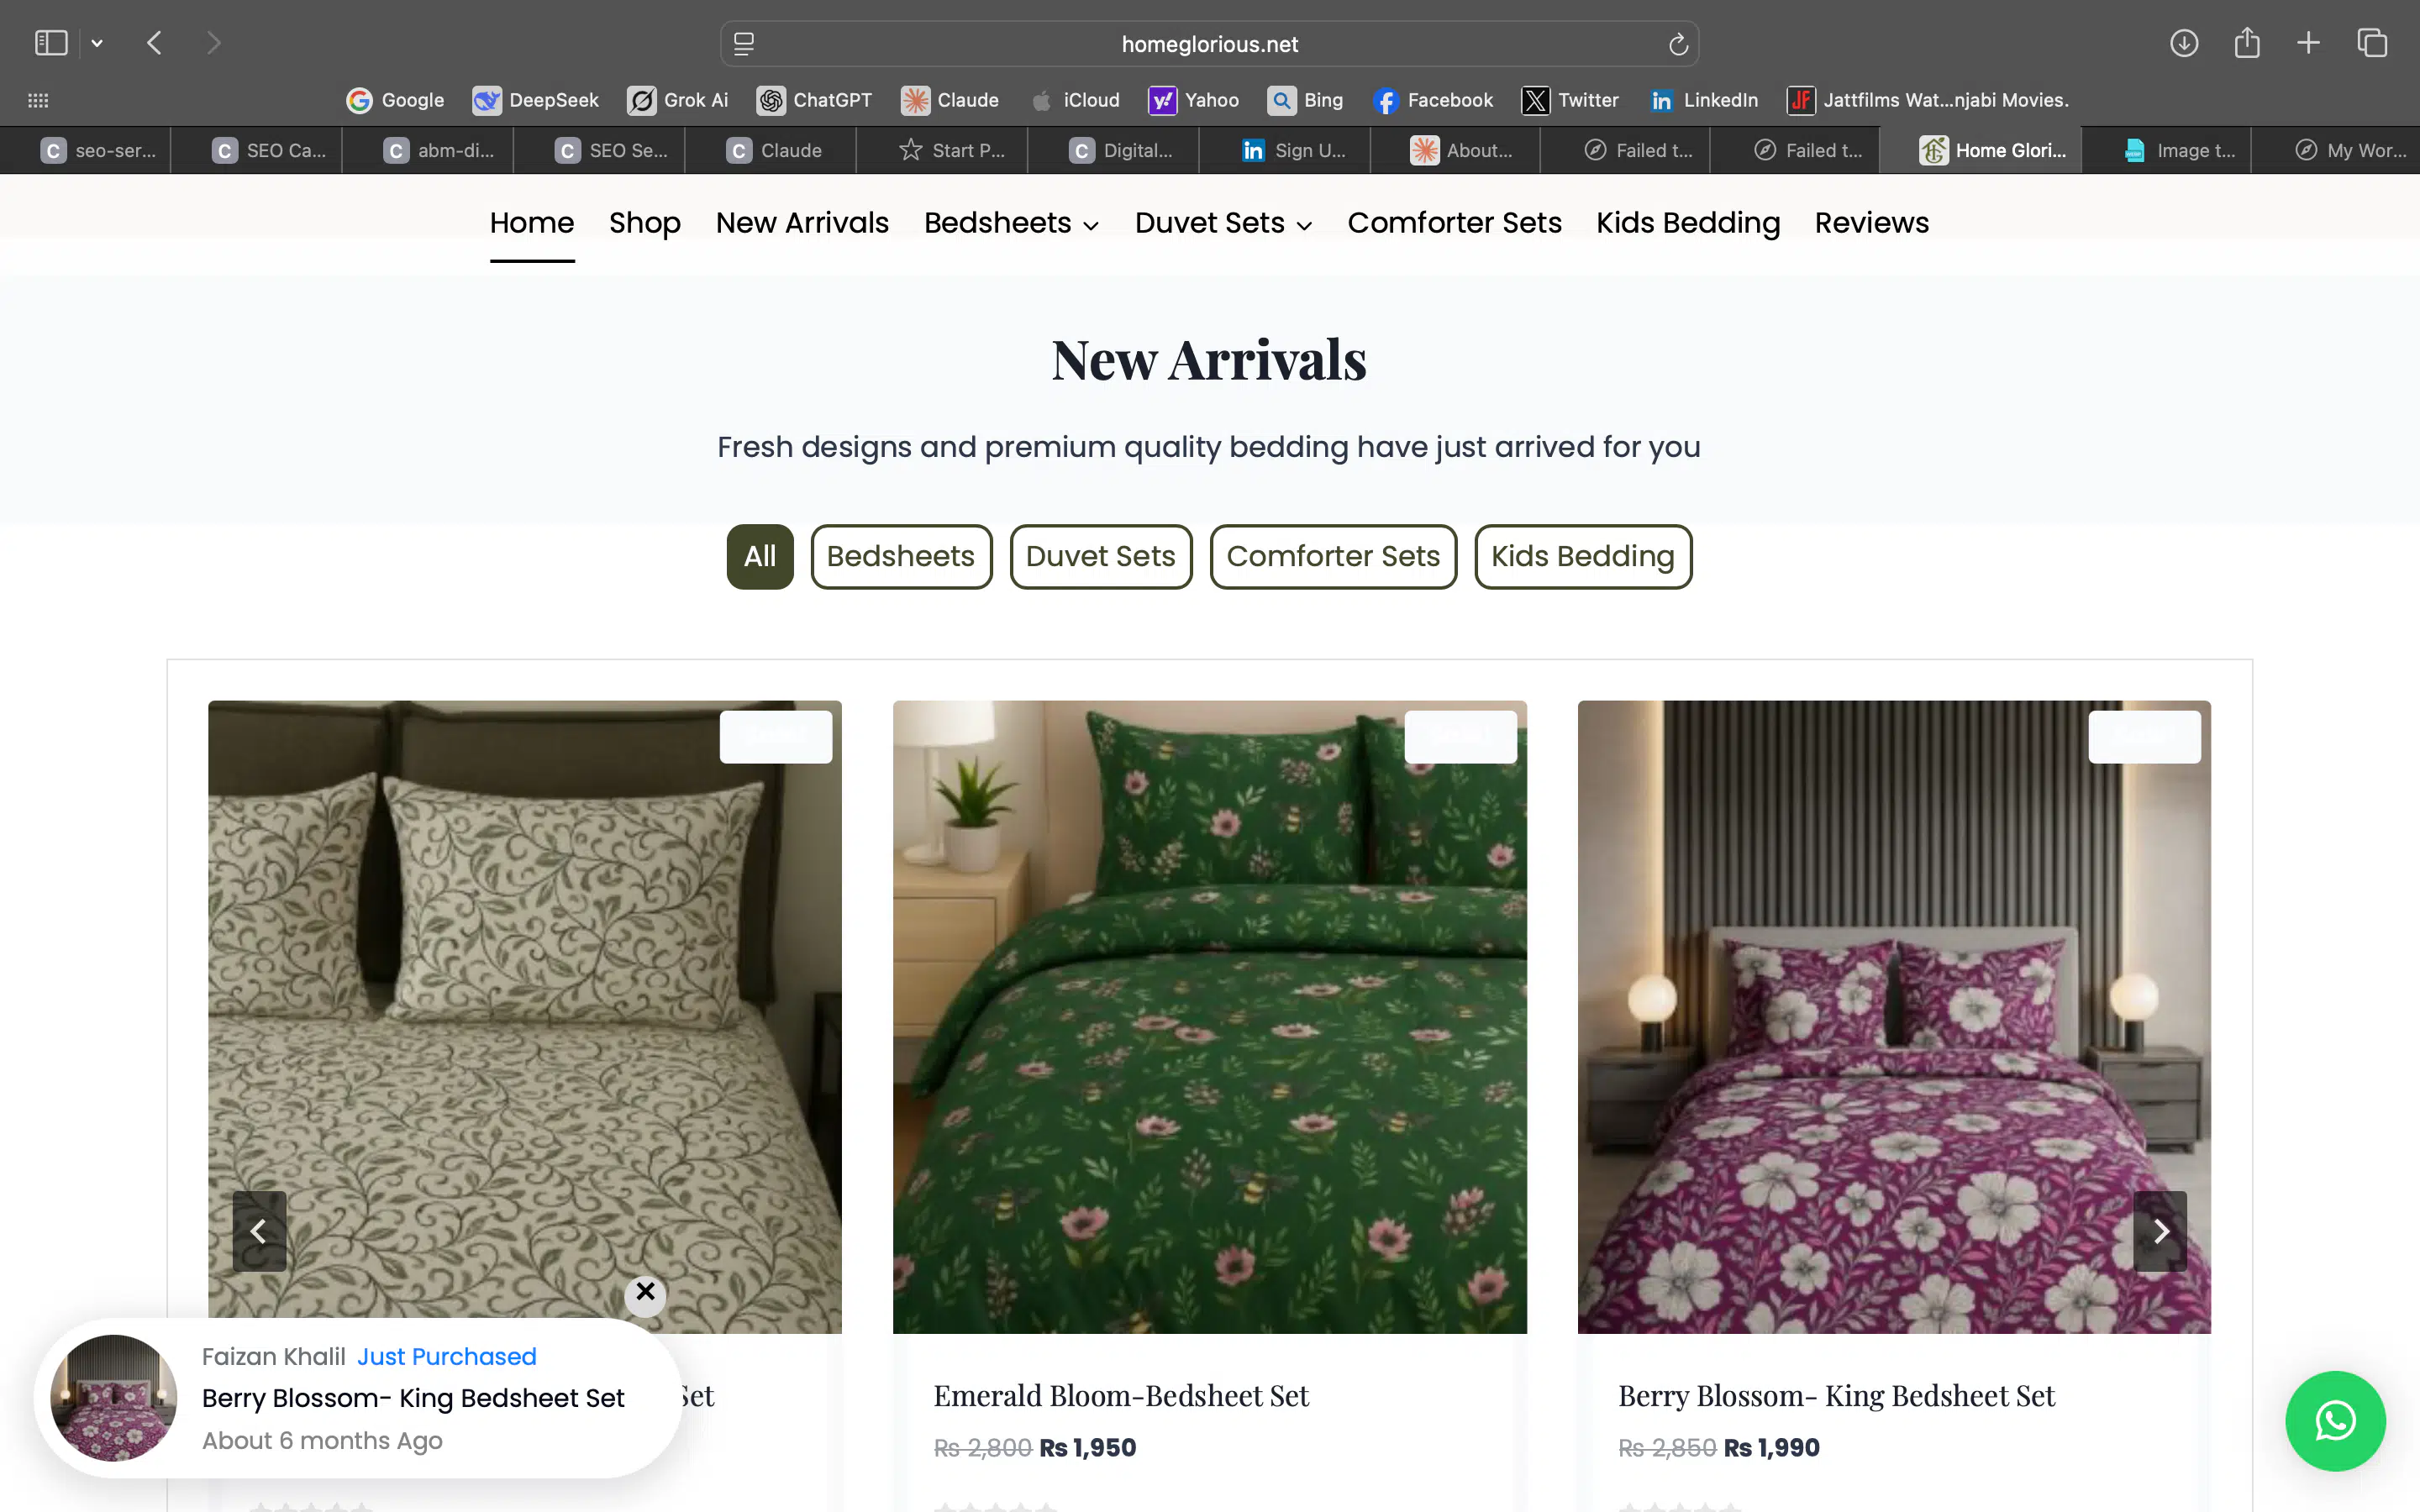Open the Reviews navigation menu item

coord(1871,223)
